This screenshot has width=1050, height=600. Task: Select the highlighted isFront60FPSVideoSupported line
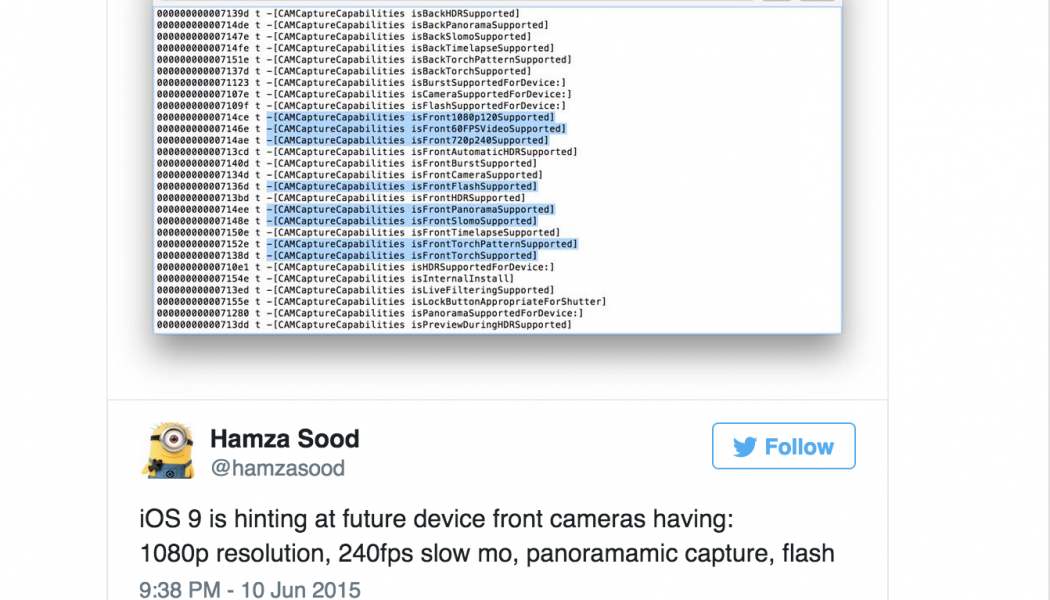[x=417, y=129]
